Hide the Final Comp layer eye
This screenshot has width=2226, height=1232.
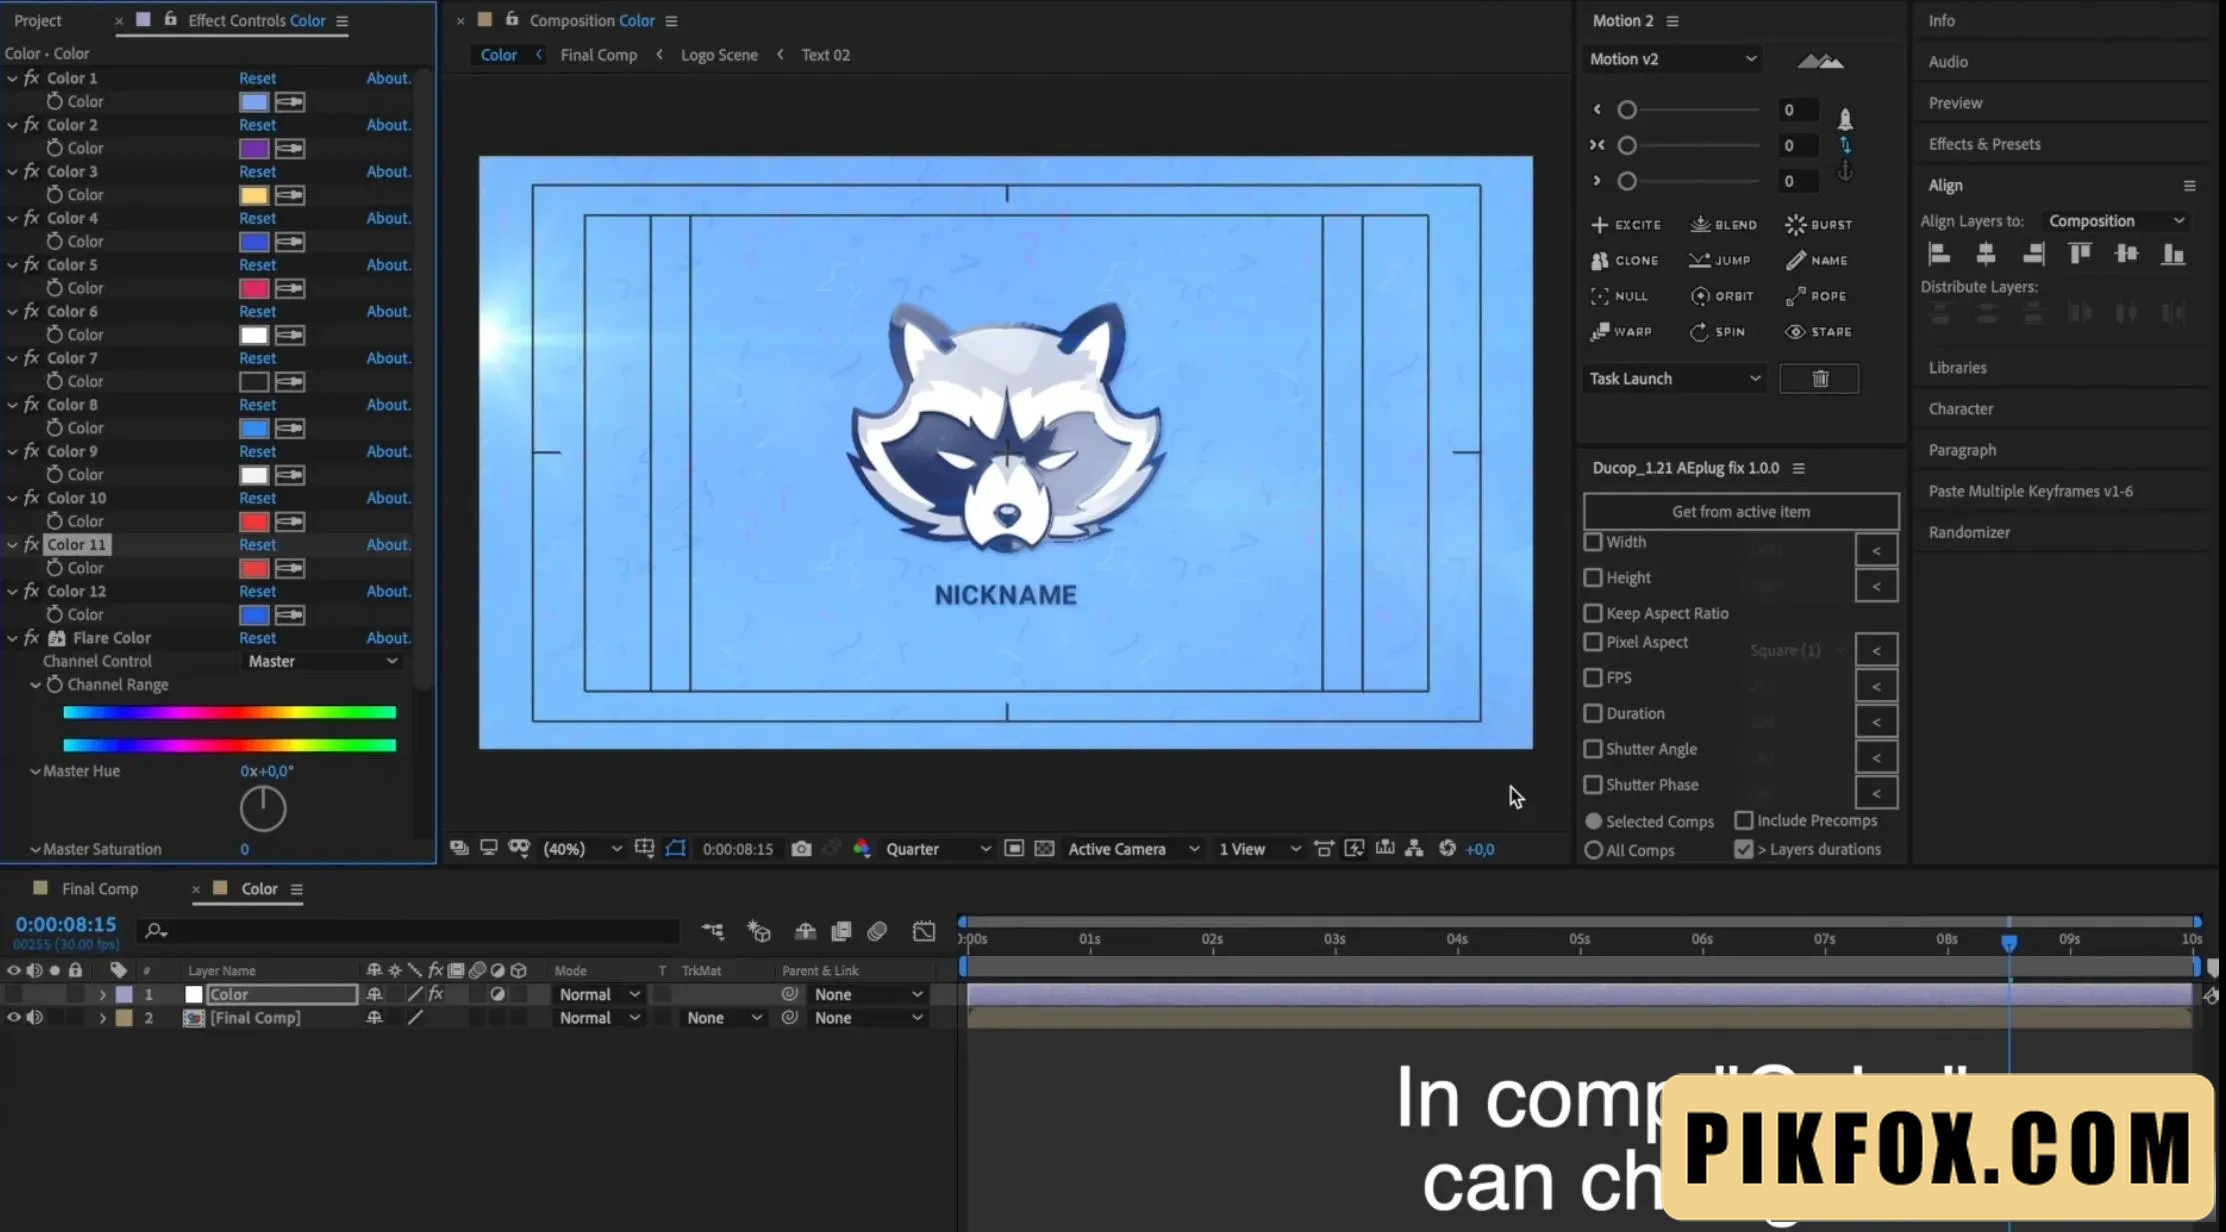tap(14, 1018)
